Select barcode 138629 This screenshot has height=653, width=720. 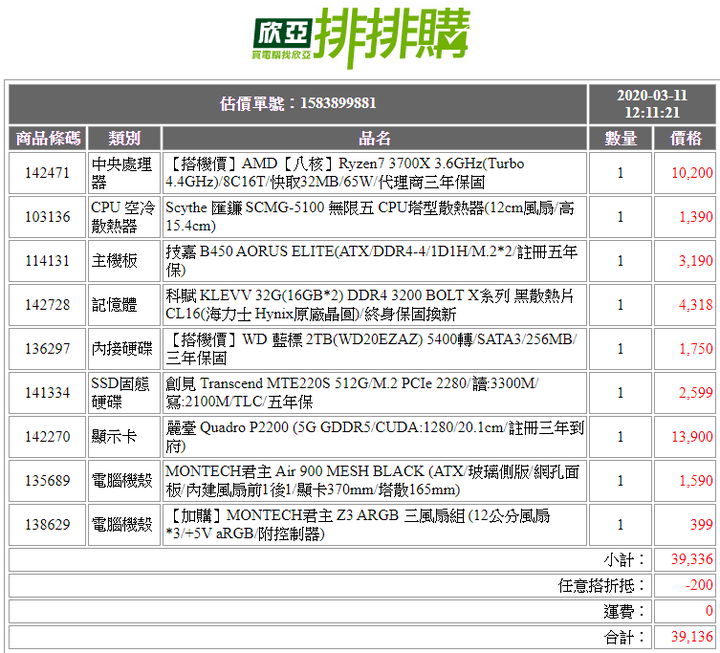[x=47, y=524]
